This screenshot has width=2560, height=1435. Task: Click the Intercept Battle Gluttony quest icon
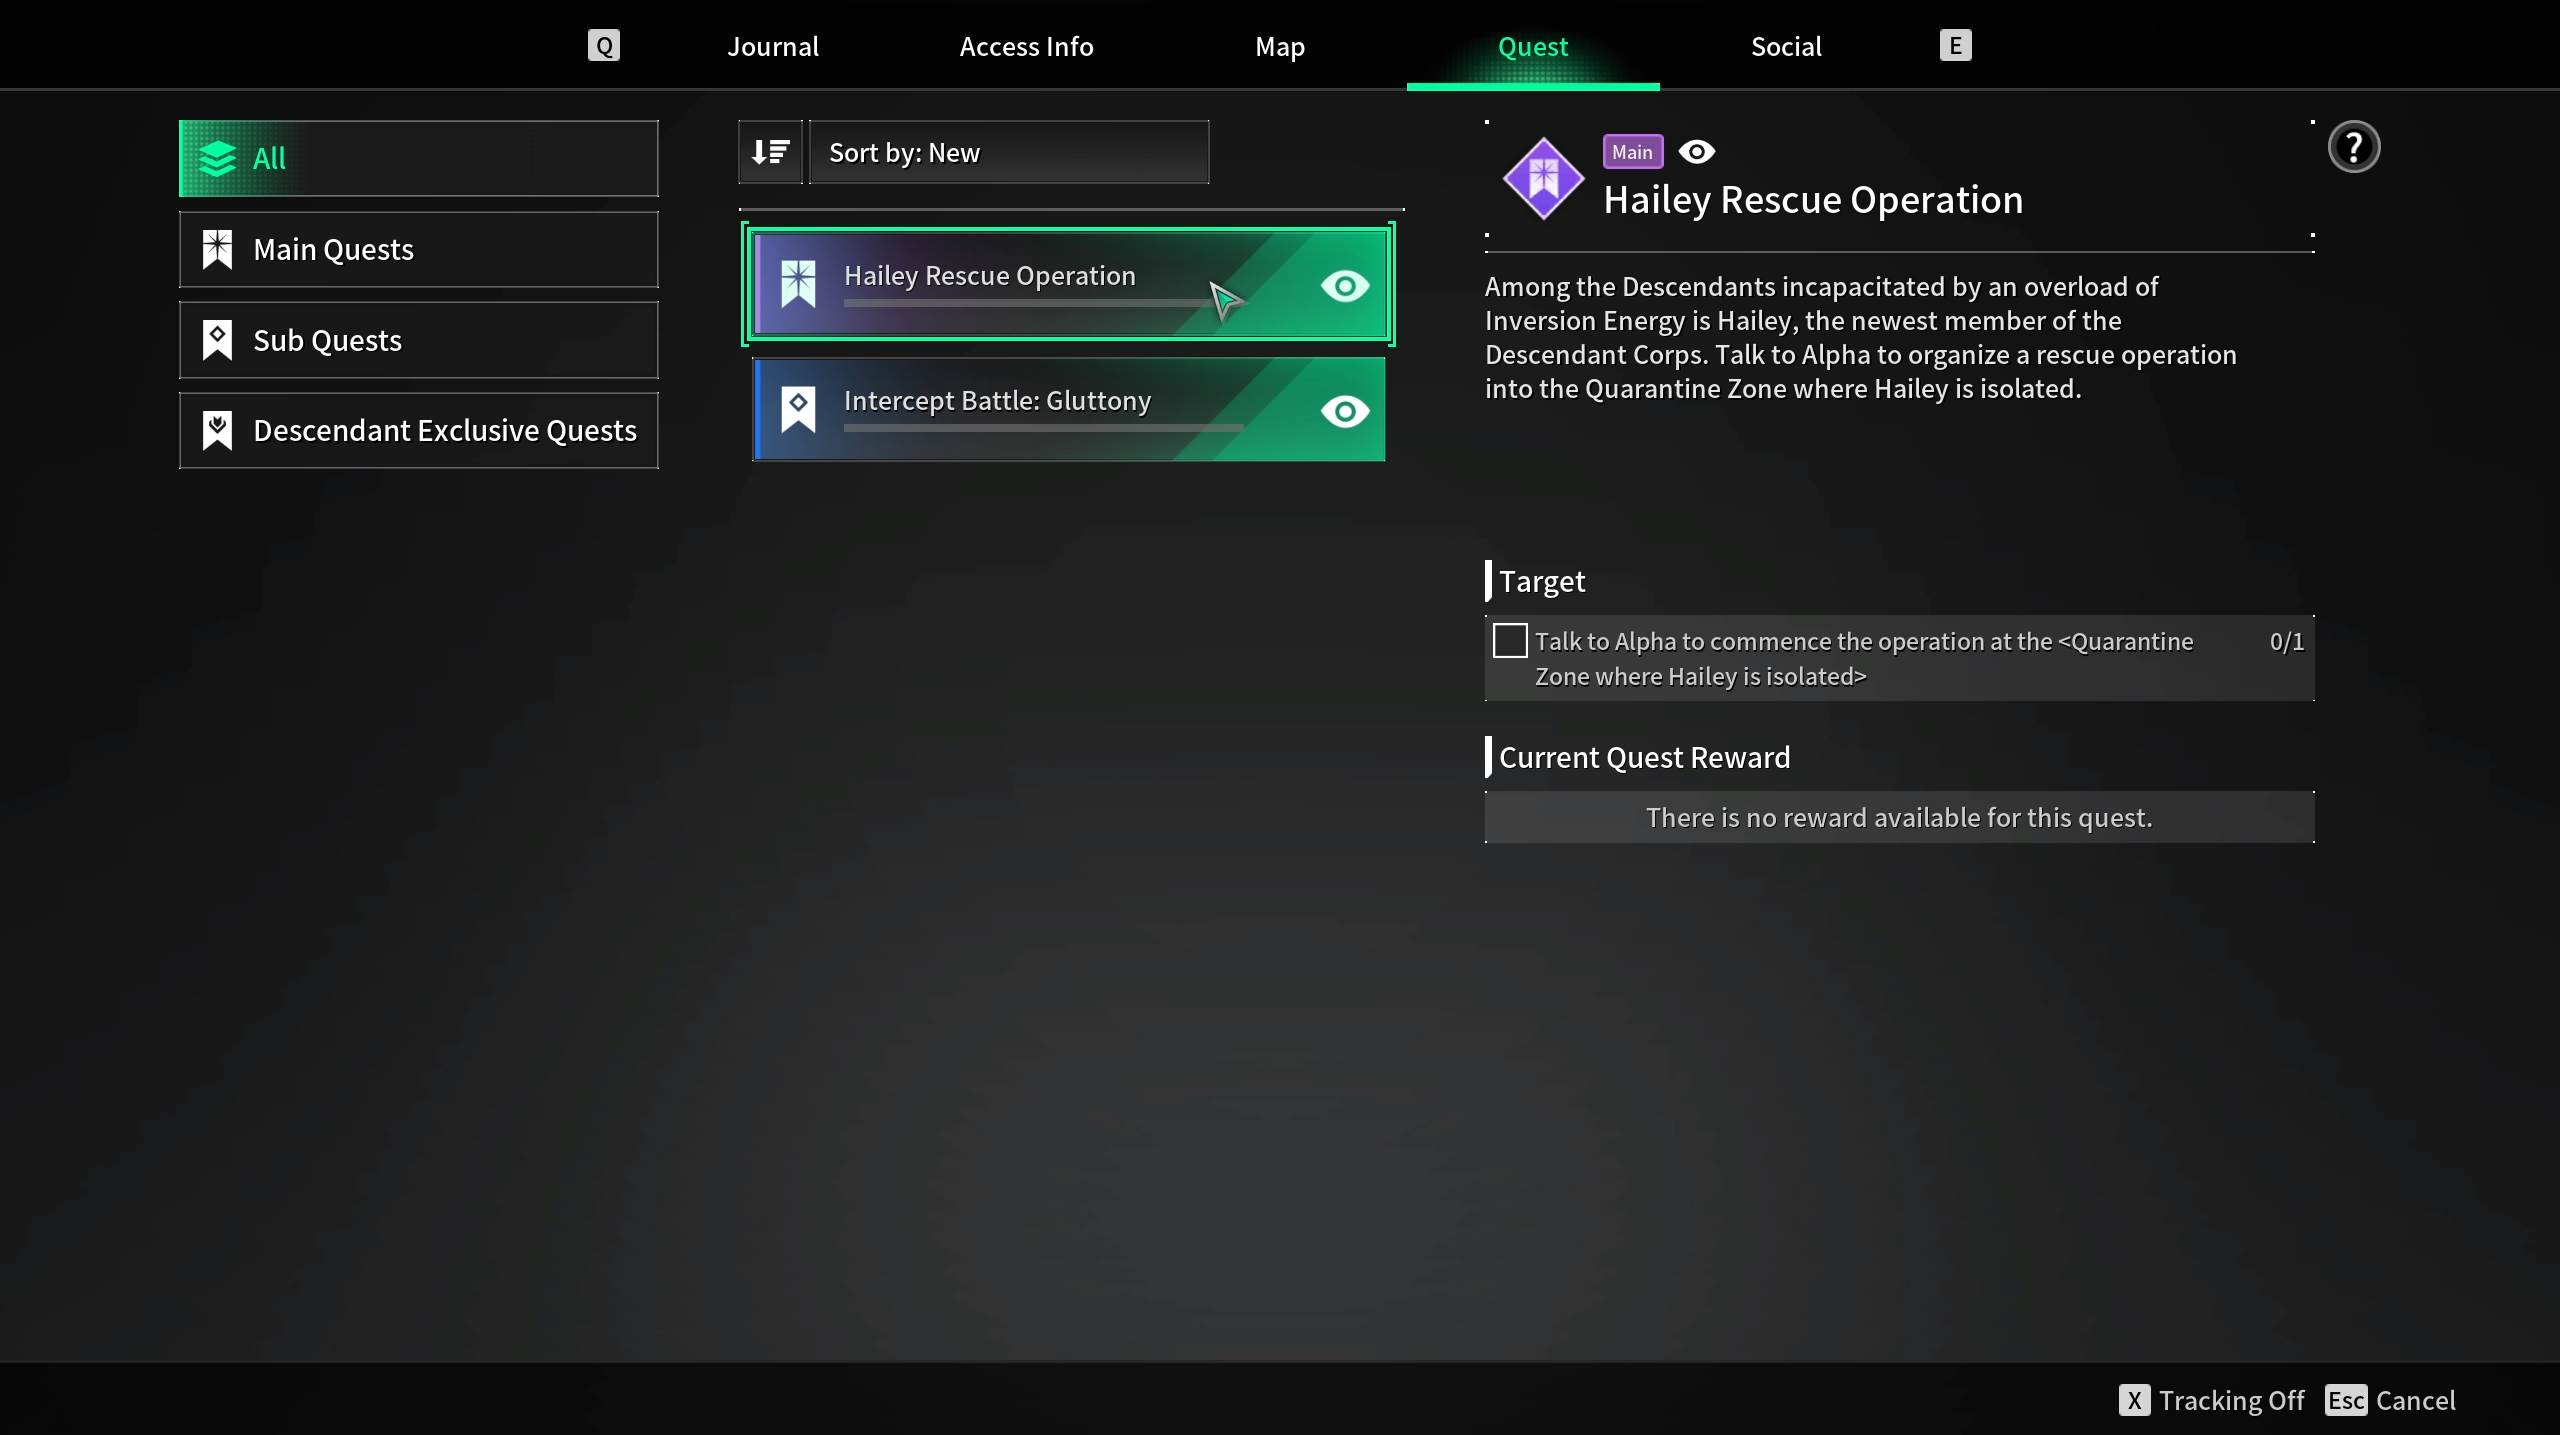tap(798, 408)
